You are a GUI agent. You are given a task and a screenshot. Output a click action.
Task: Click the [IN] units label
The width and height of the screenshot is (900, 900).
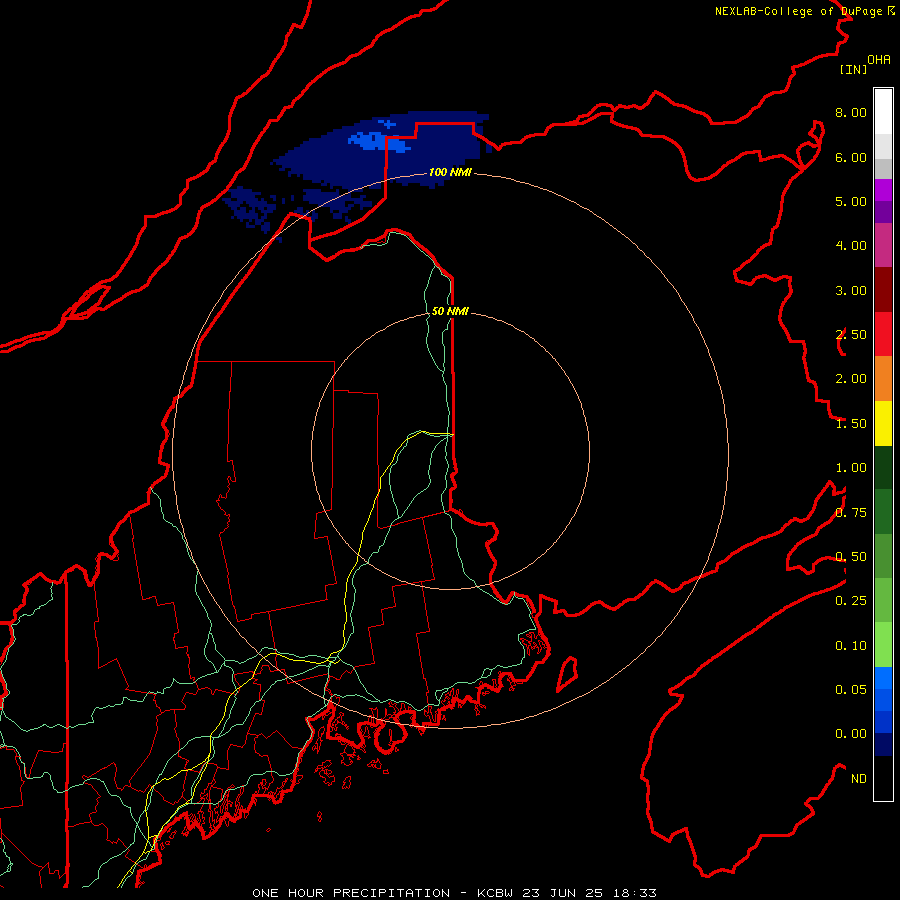[853, 69]
